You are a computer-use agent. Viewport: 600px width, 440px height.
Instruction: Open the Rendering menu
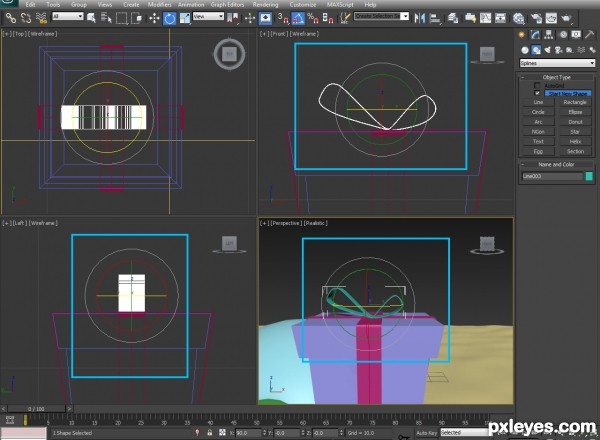click(x=266, y=5)
